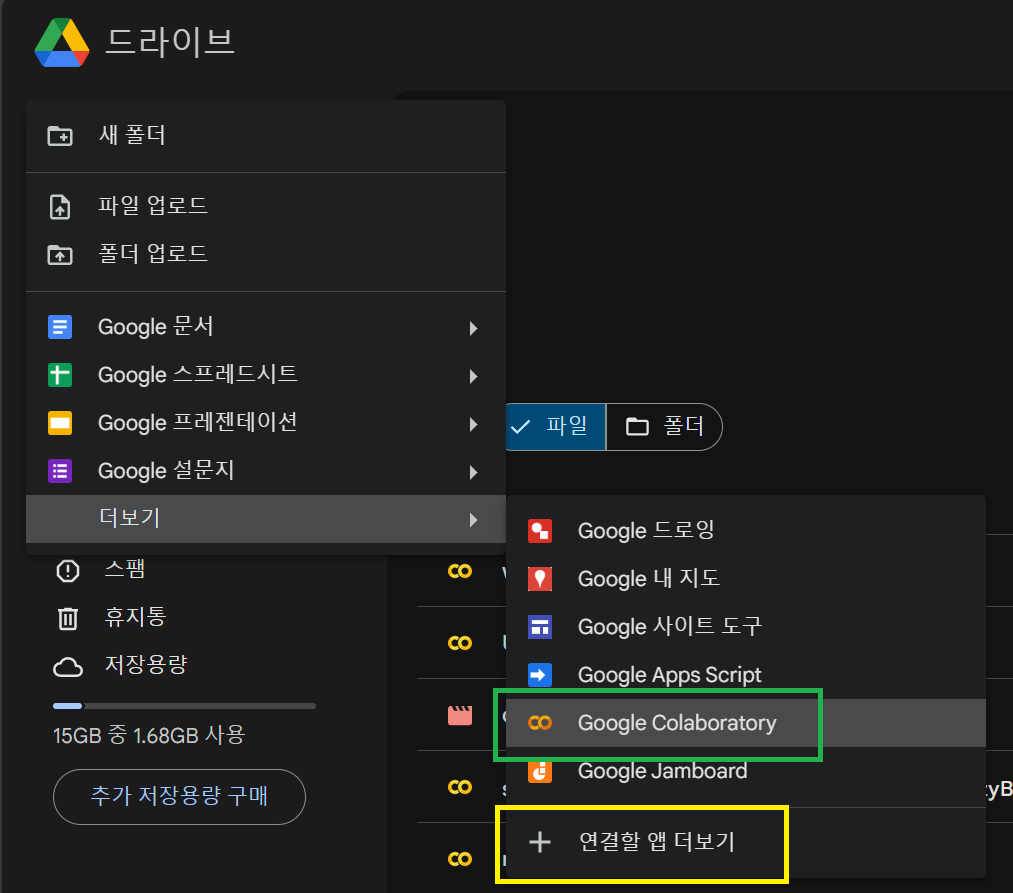The width and height of the screenshot is (1013, 893).
Task: Click the new folder icon
Action: [60, 136]
